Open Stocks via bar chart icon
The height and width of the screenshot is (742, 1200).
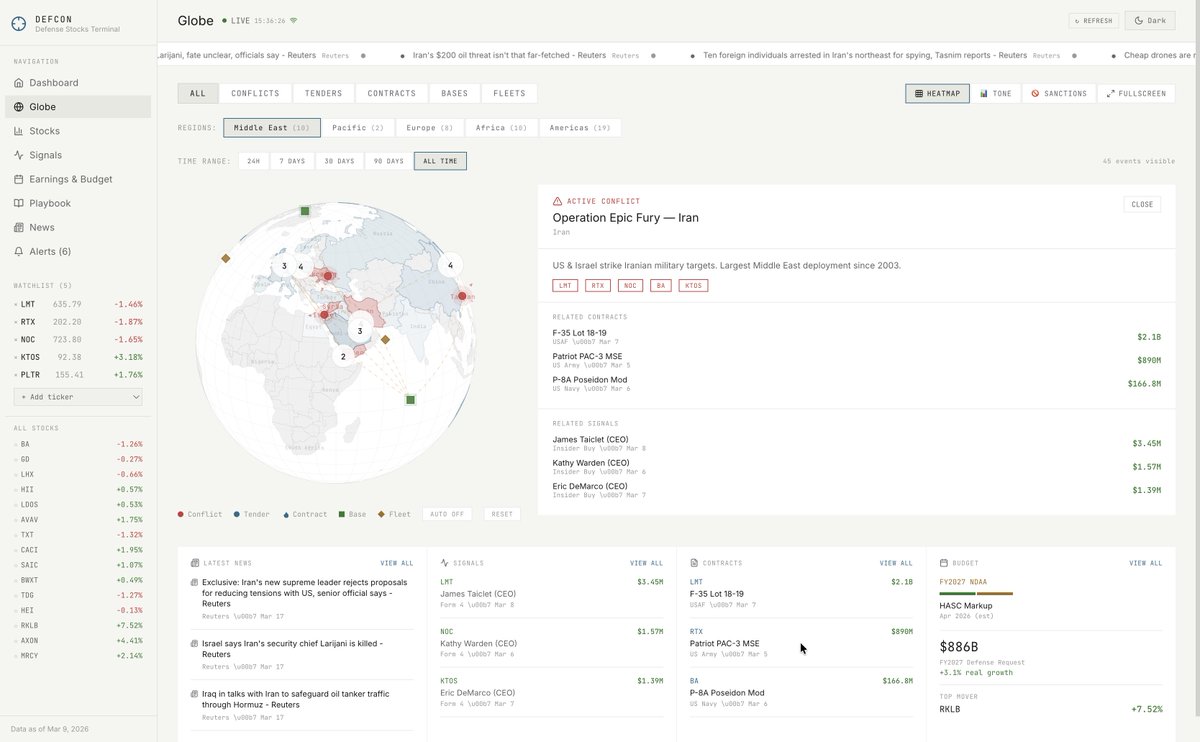point(20,131)
